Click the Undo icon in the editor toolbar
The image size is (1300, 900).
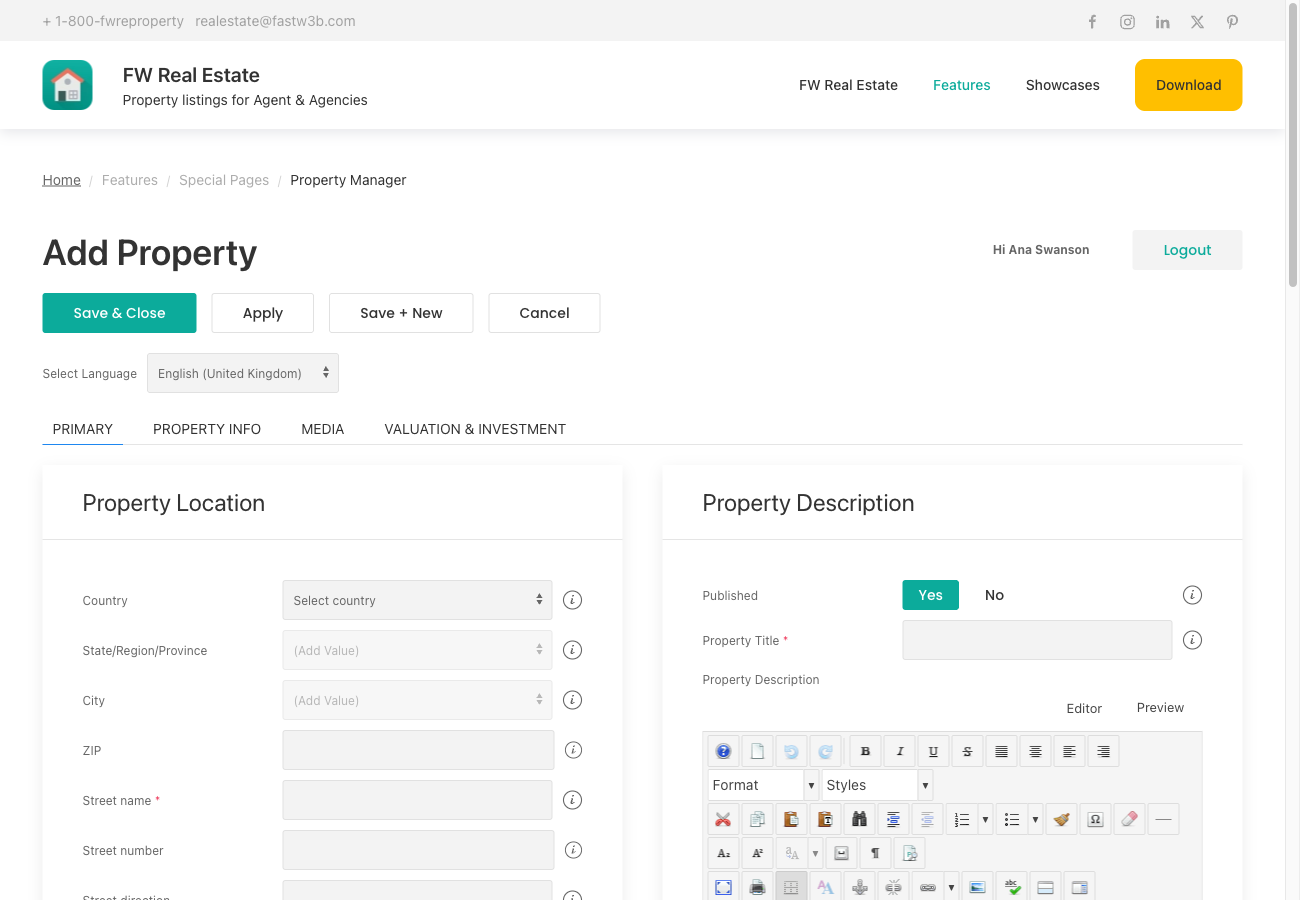pyautogui.click(x=791, y=750)
